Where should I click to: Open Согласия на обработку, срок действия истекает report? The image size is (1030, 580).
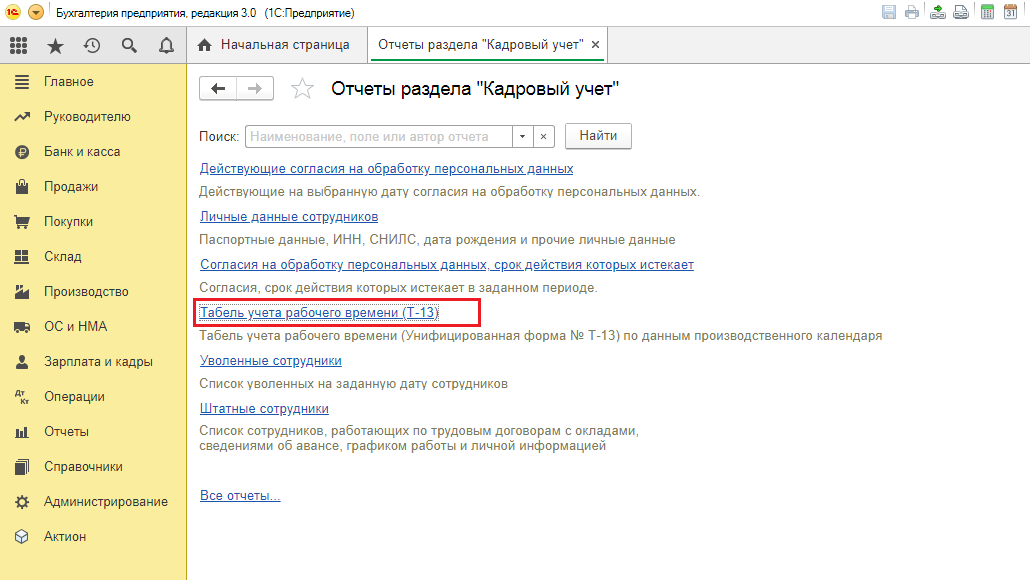click(447, 265)
